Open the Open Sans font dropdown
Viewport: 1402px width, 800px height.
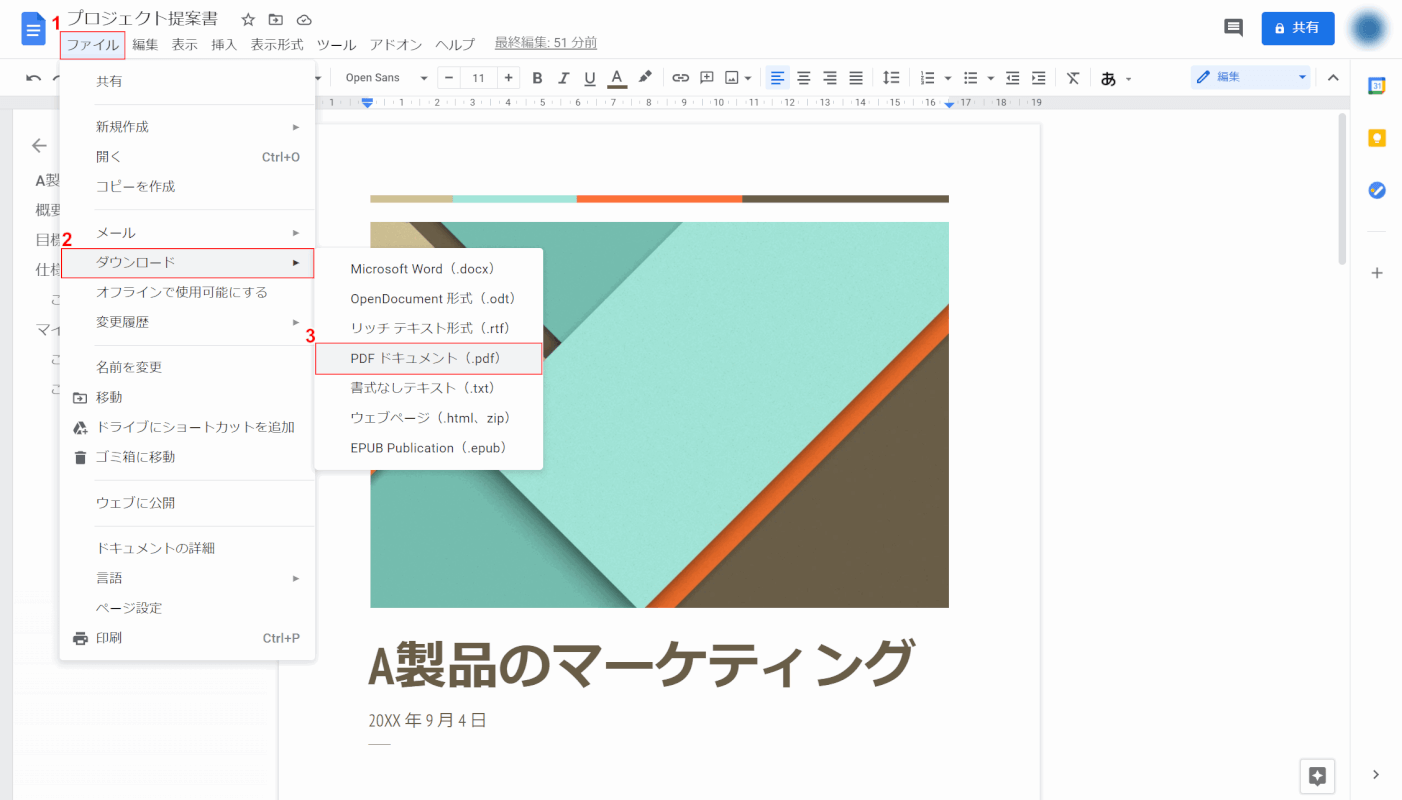coord(386,78)
